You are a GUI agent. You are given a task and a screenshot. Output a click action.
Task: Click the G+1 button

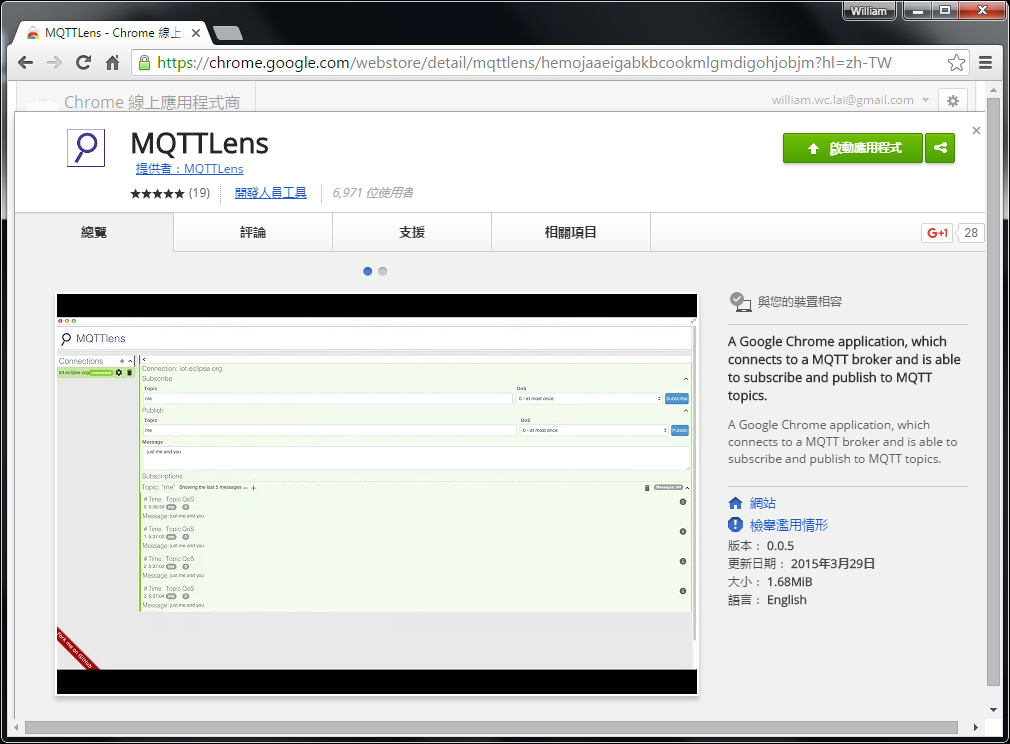click(937, 233)
